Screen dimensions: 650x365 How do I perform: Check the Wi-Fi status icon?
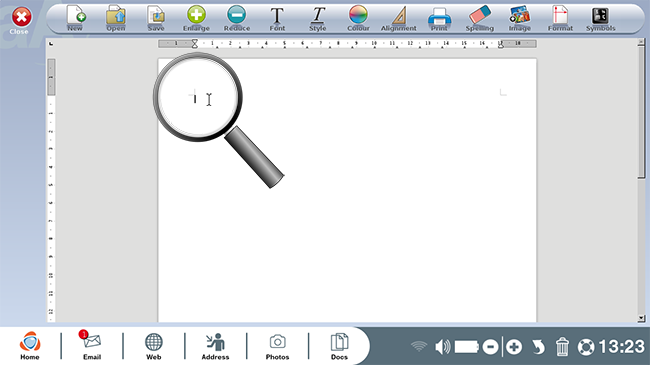[x=419, y=346]
